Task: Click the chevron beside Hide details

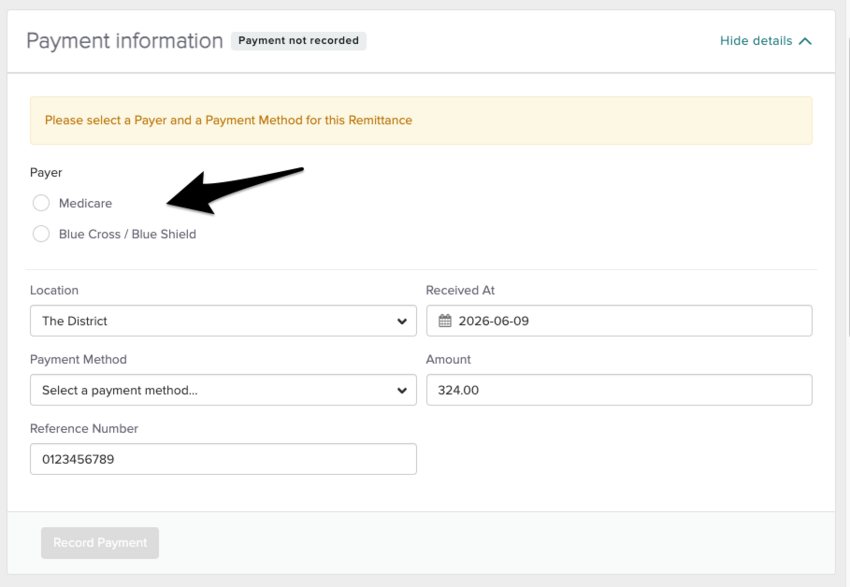Action: click(806, 41)
